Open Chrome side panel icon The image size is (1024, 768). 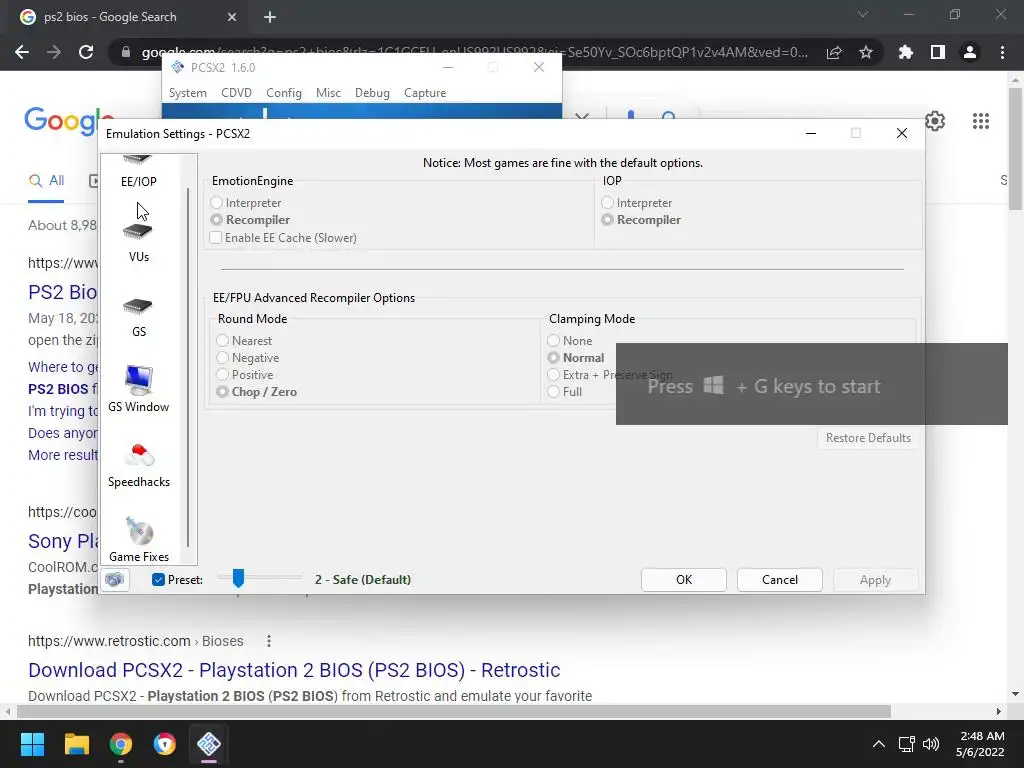[937, 52]
